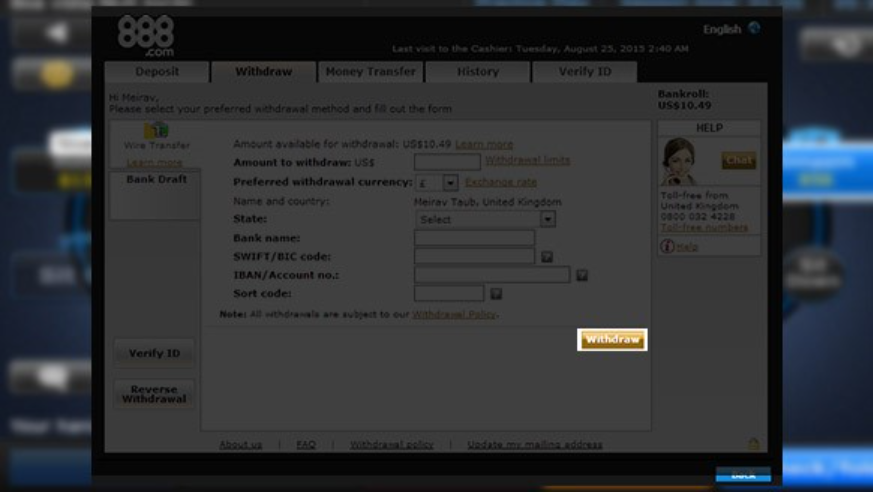Open the Exchange rate link
The height and width of the screenshot is (492, 873).
click(501, 182)
